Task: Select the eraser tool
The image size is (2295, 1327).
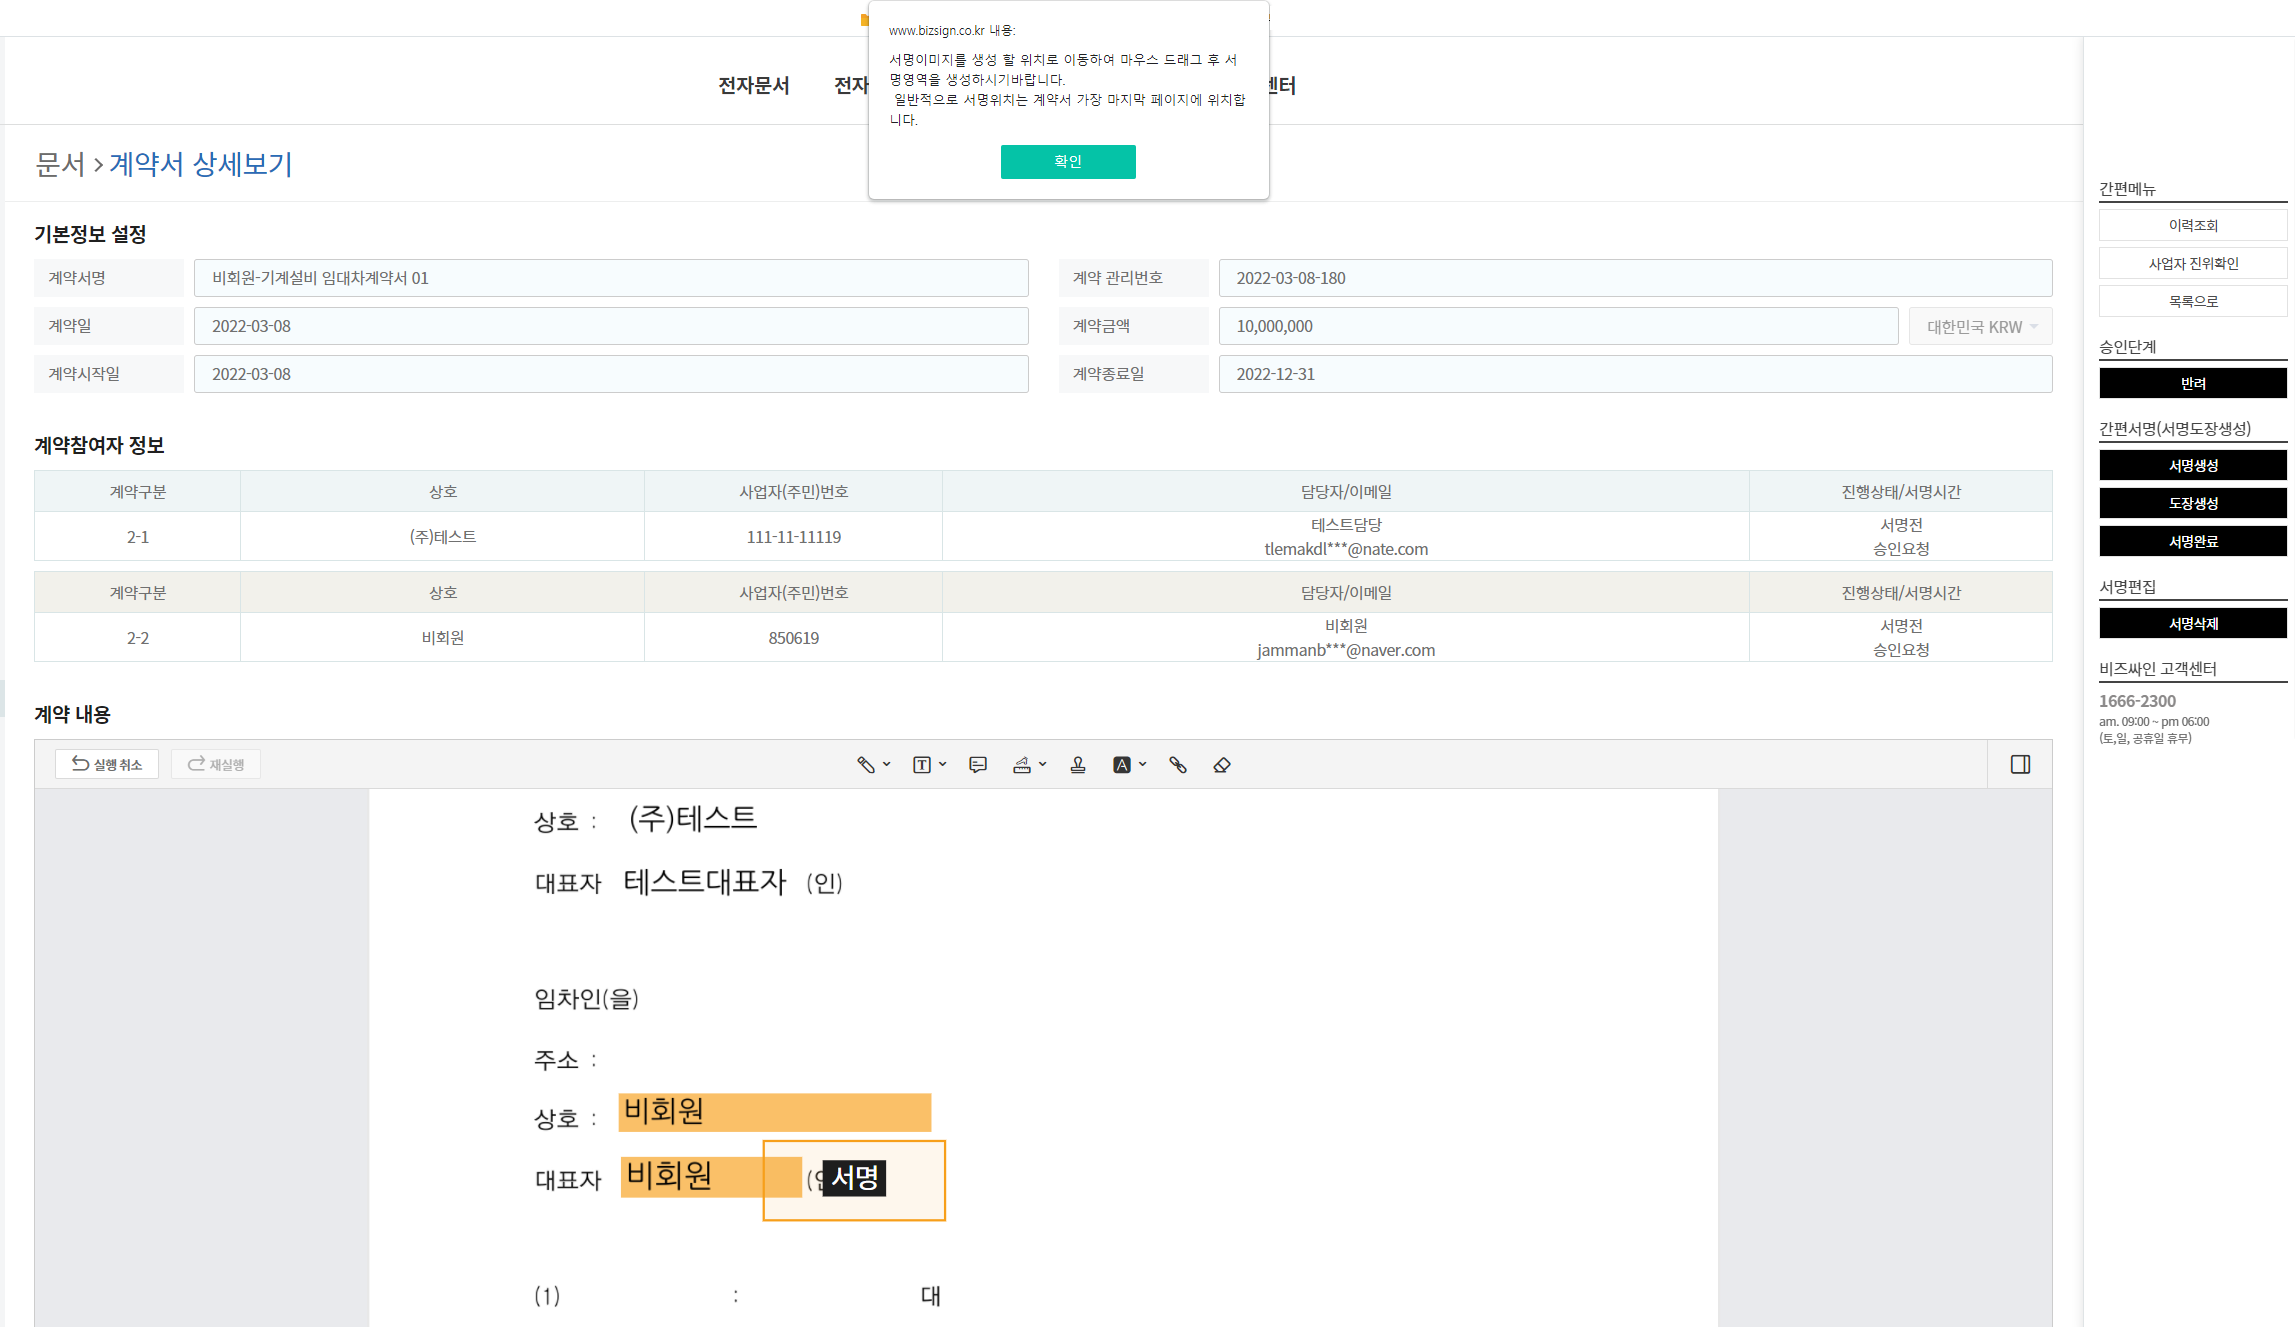Action: pyautogui.click(x=1221, y=765)
